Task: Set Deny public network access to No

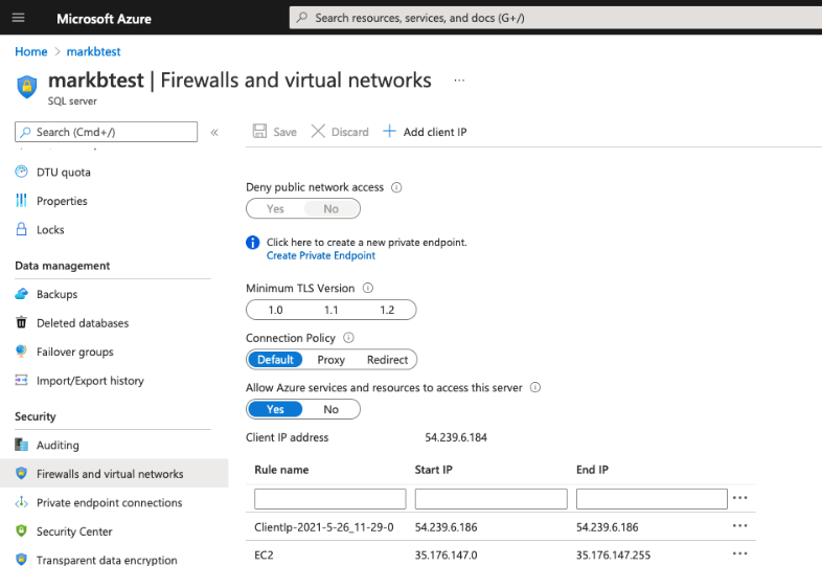Action: click(331, 209)
